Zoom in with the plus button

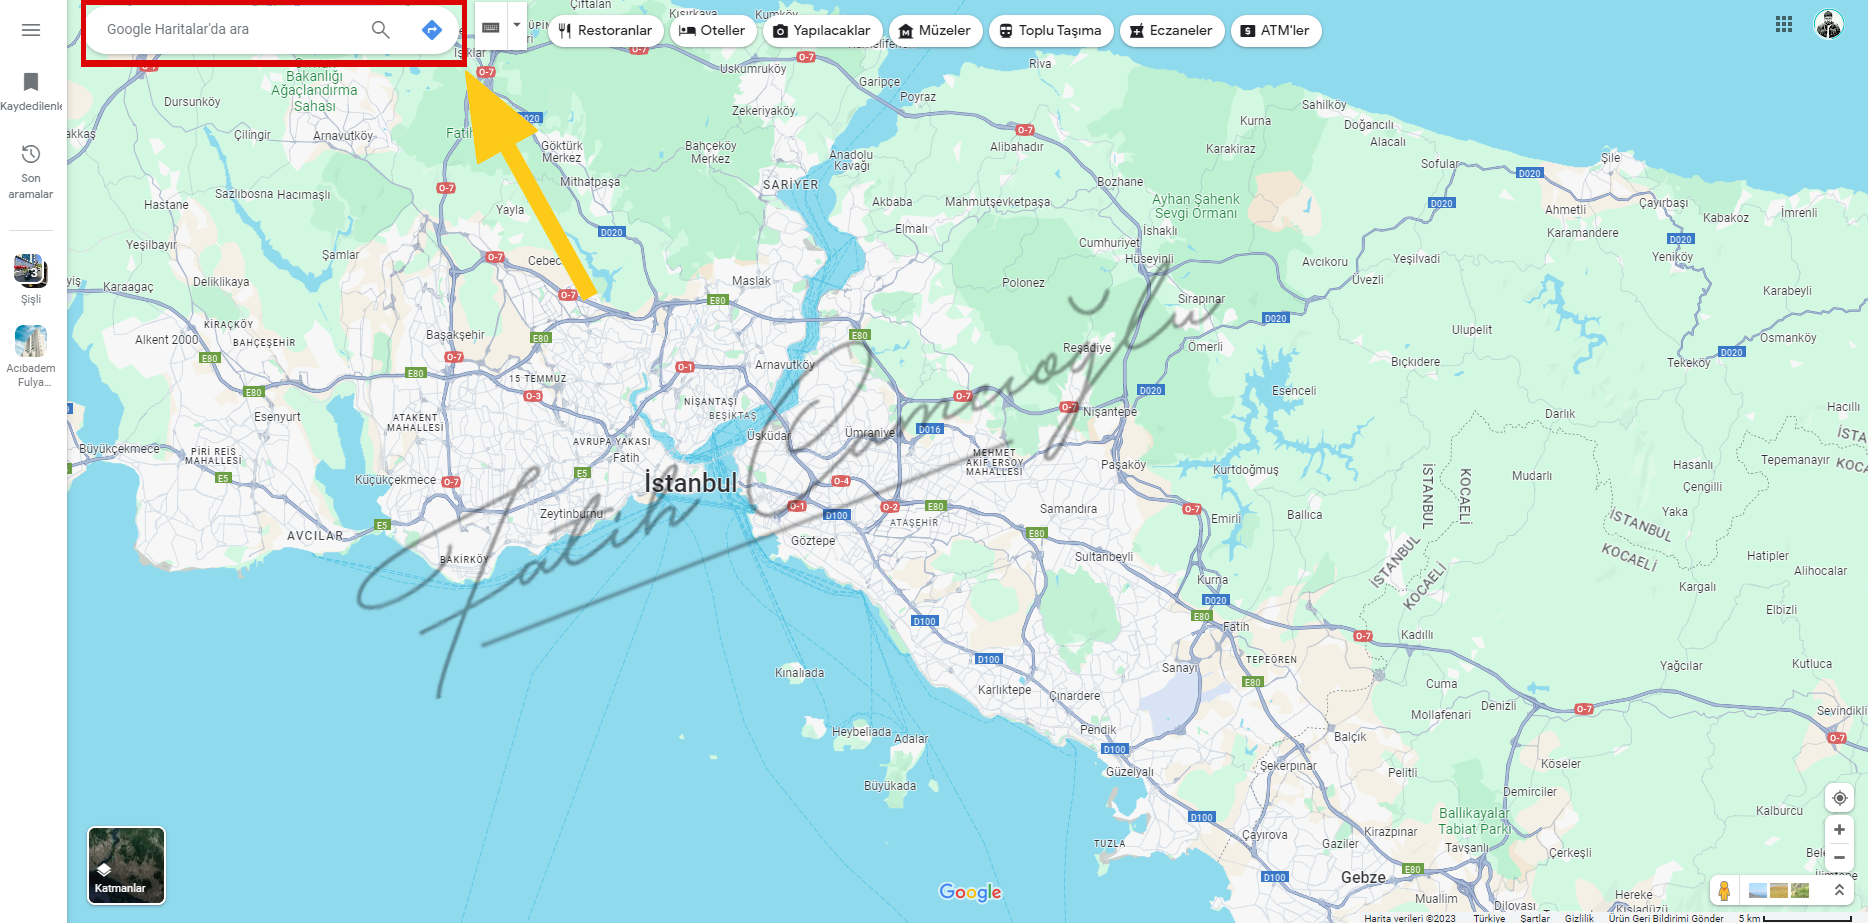tap(1839, 830)
